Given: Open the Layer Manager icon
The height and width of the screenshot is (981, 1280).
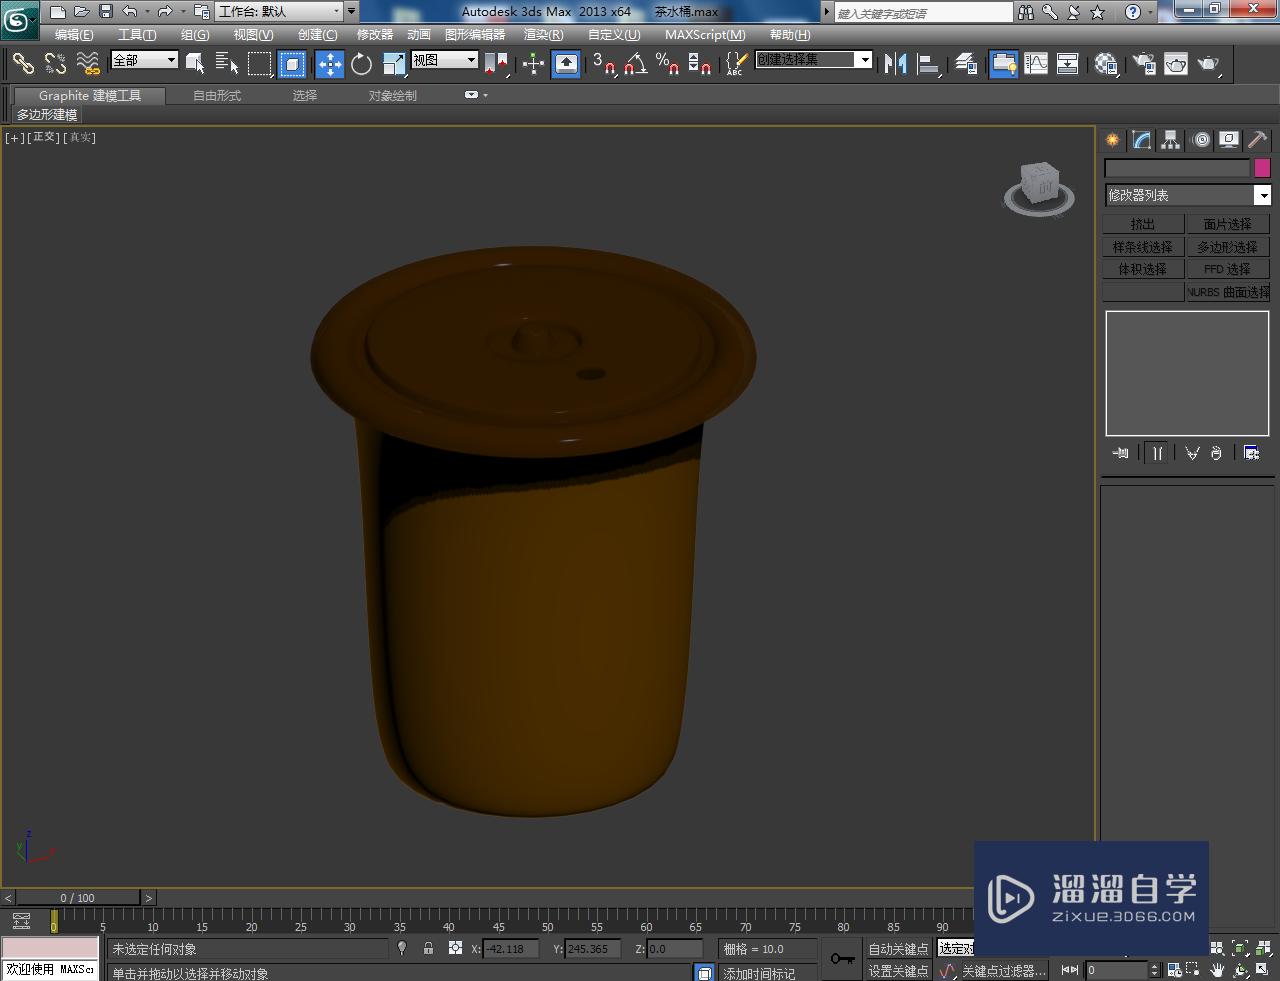Looking at the screenshot, I should [966, 64].
